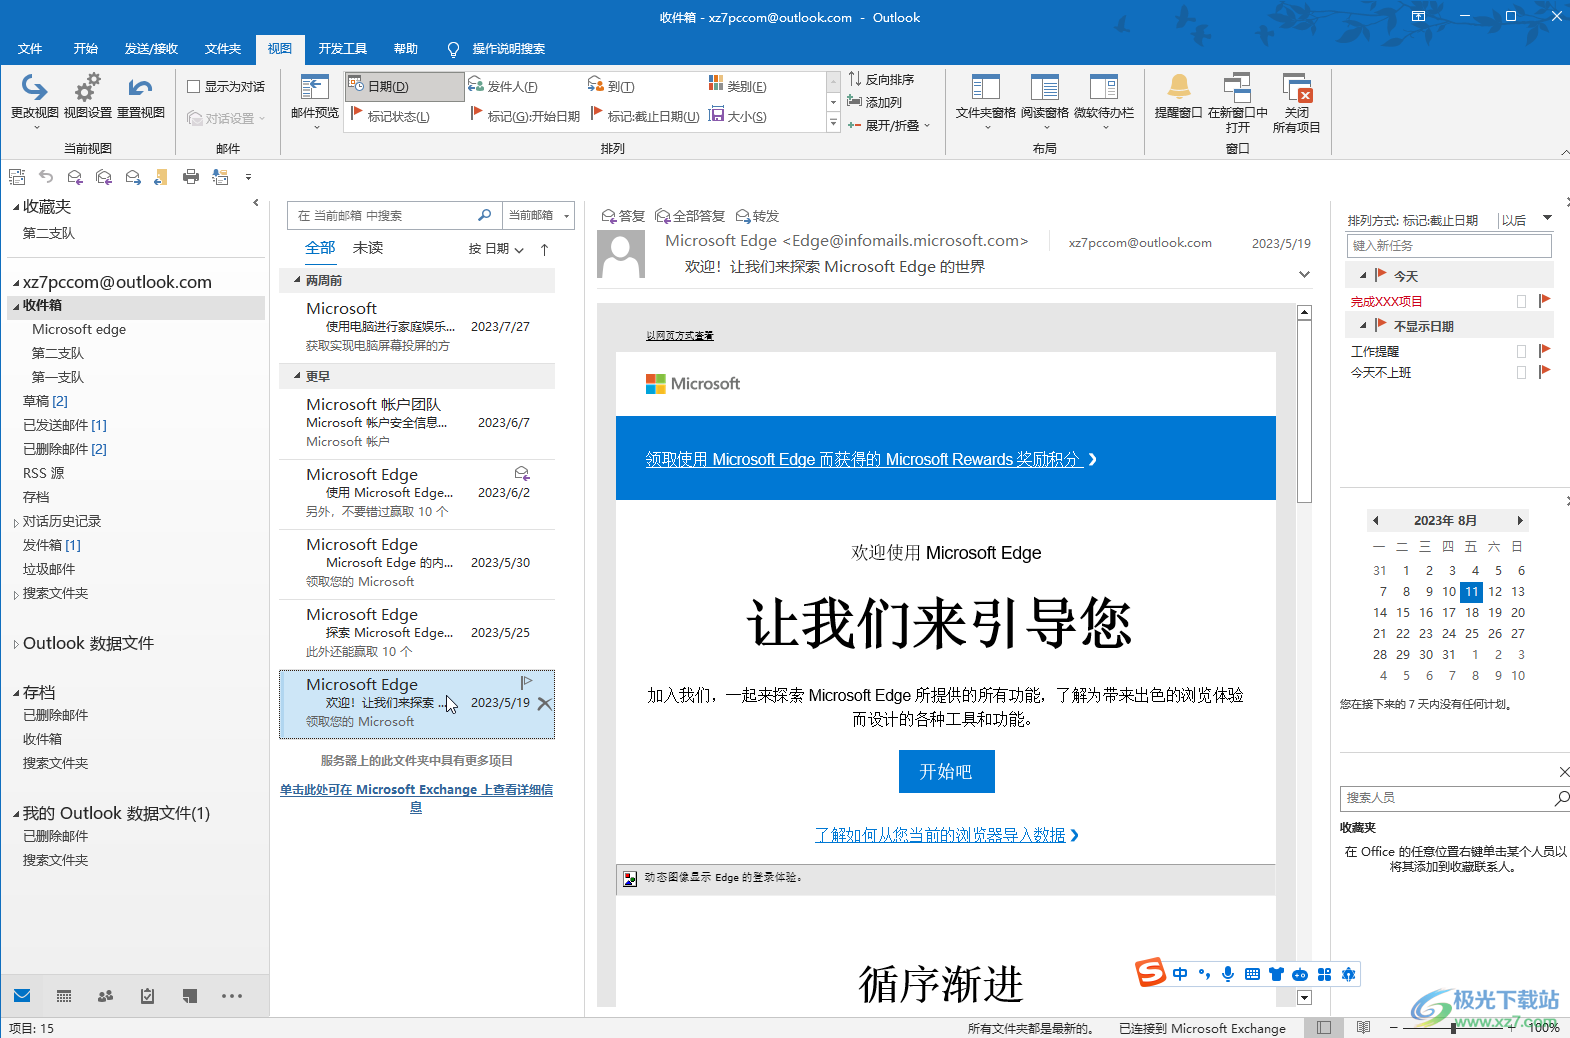
Task: Open the 开发工具 ribbon tab
Action: point(342,49)
